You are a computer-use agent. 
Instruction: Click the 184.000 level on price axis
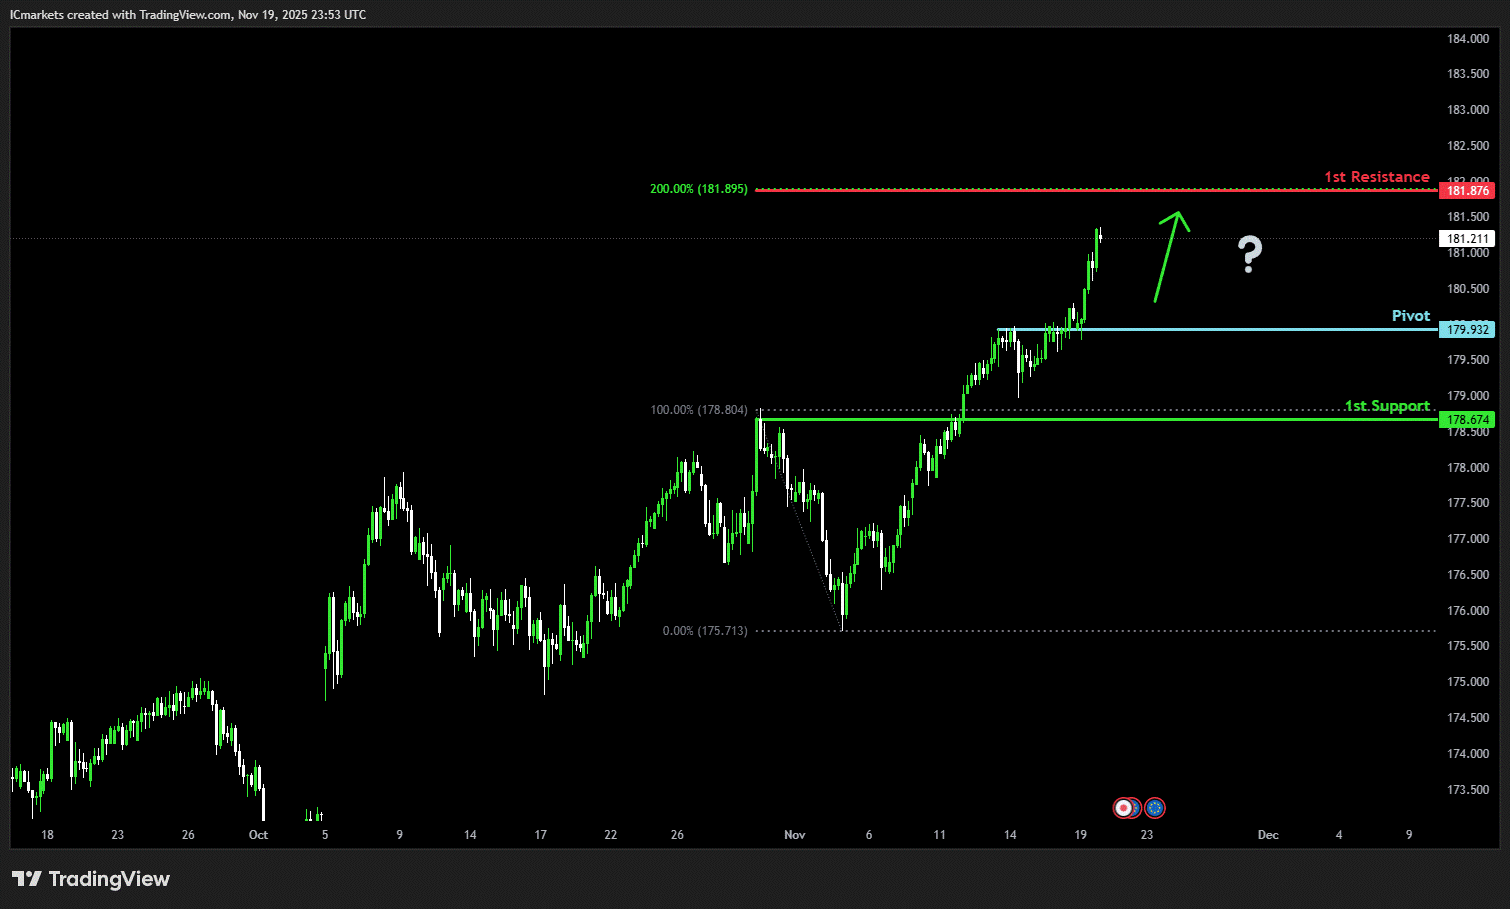[1467, 39]
